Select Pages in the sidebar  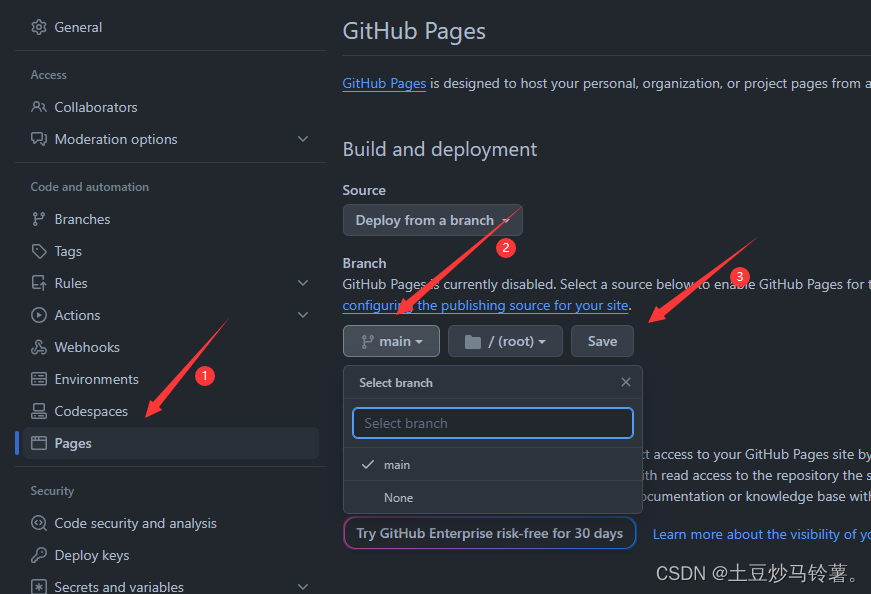pos(171,443)
